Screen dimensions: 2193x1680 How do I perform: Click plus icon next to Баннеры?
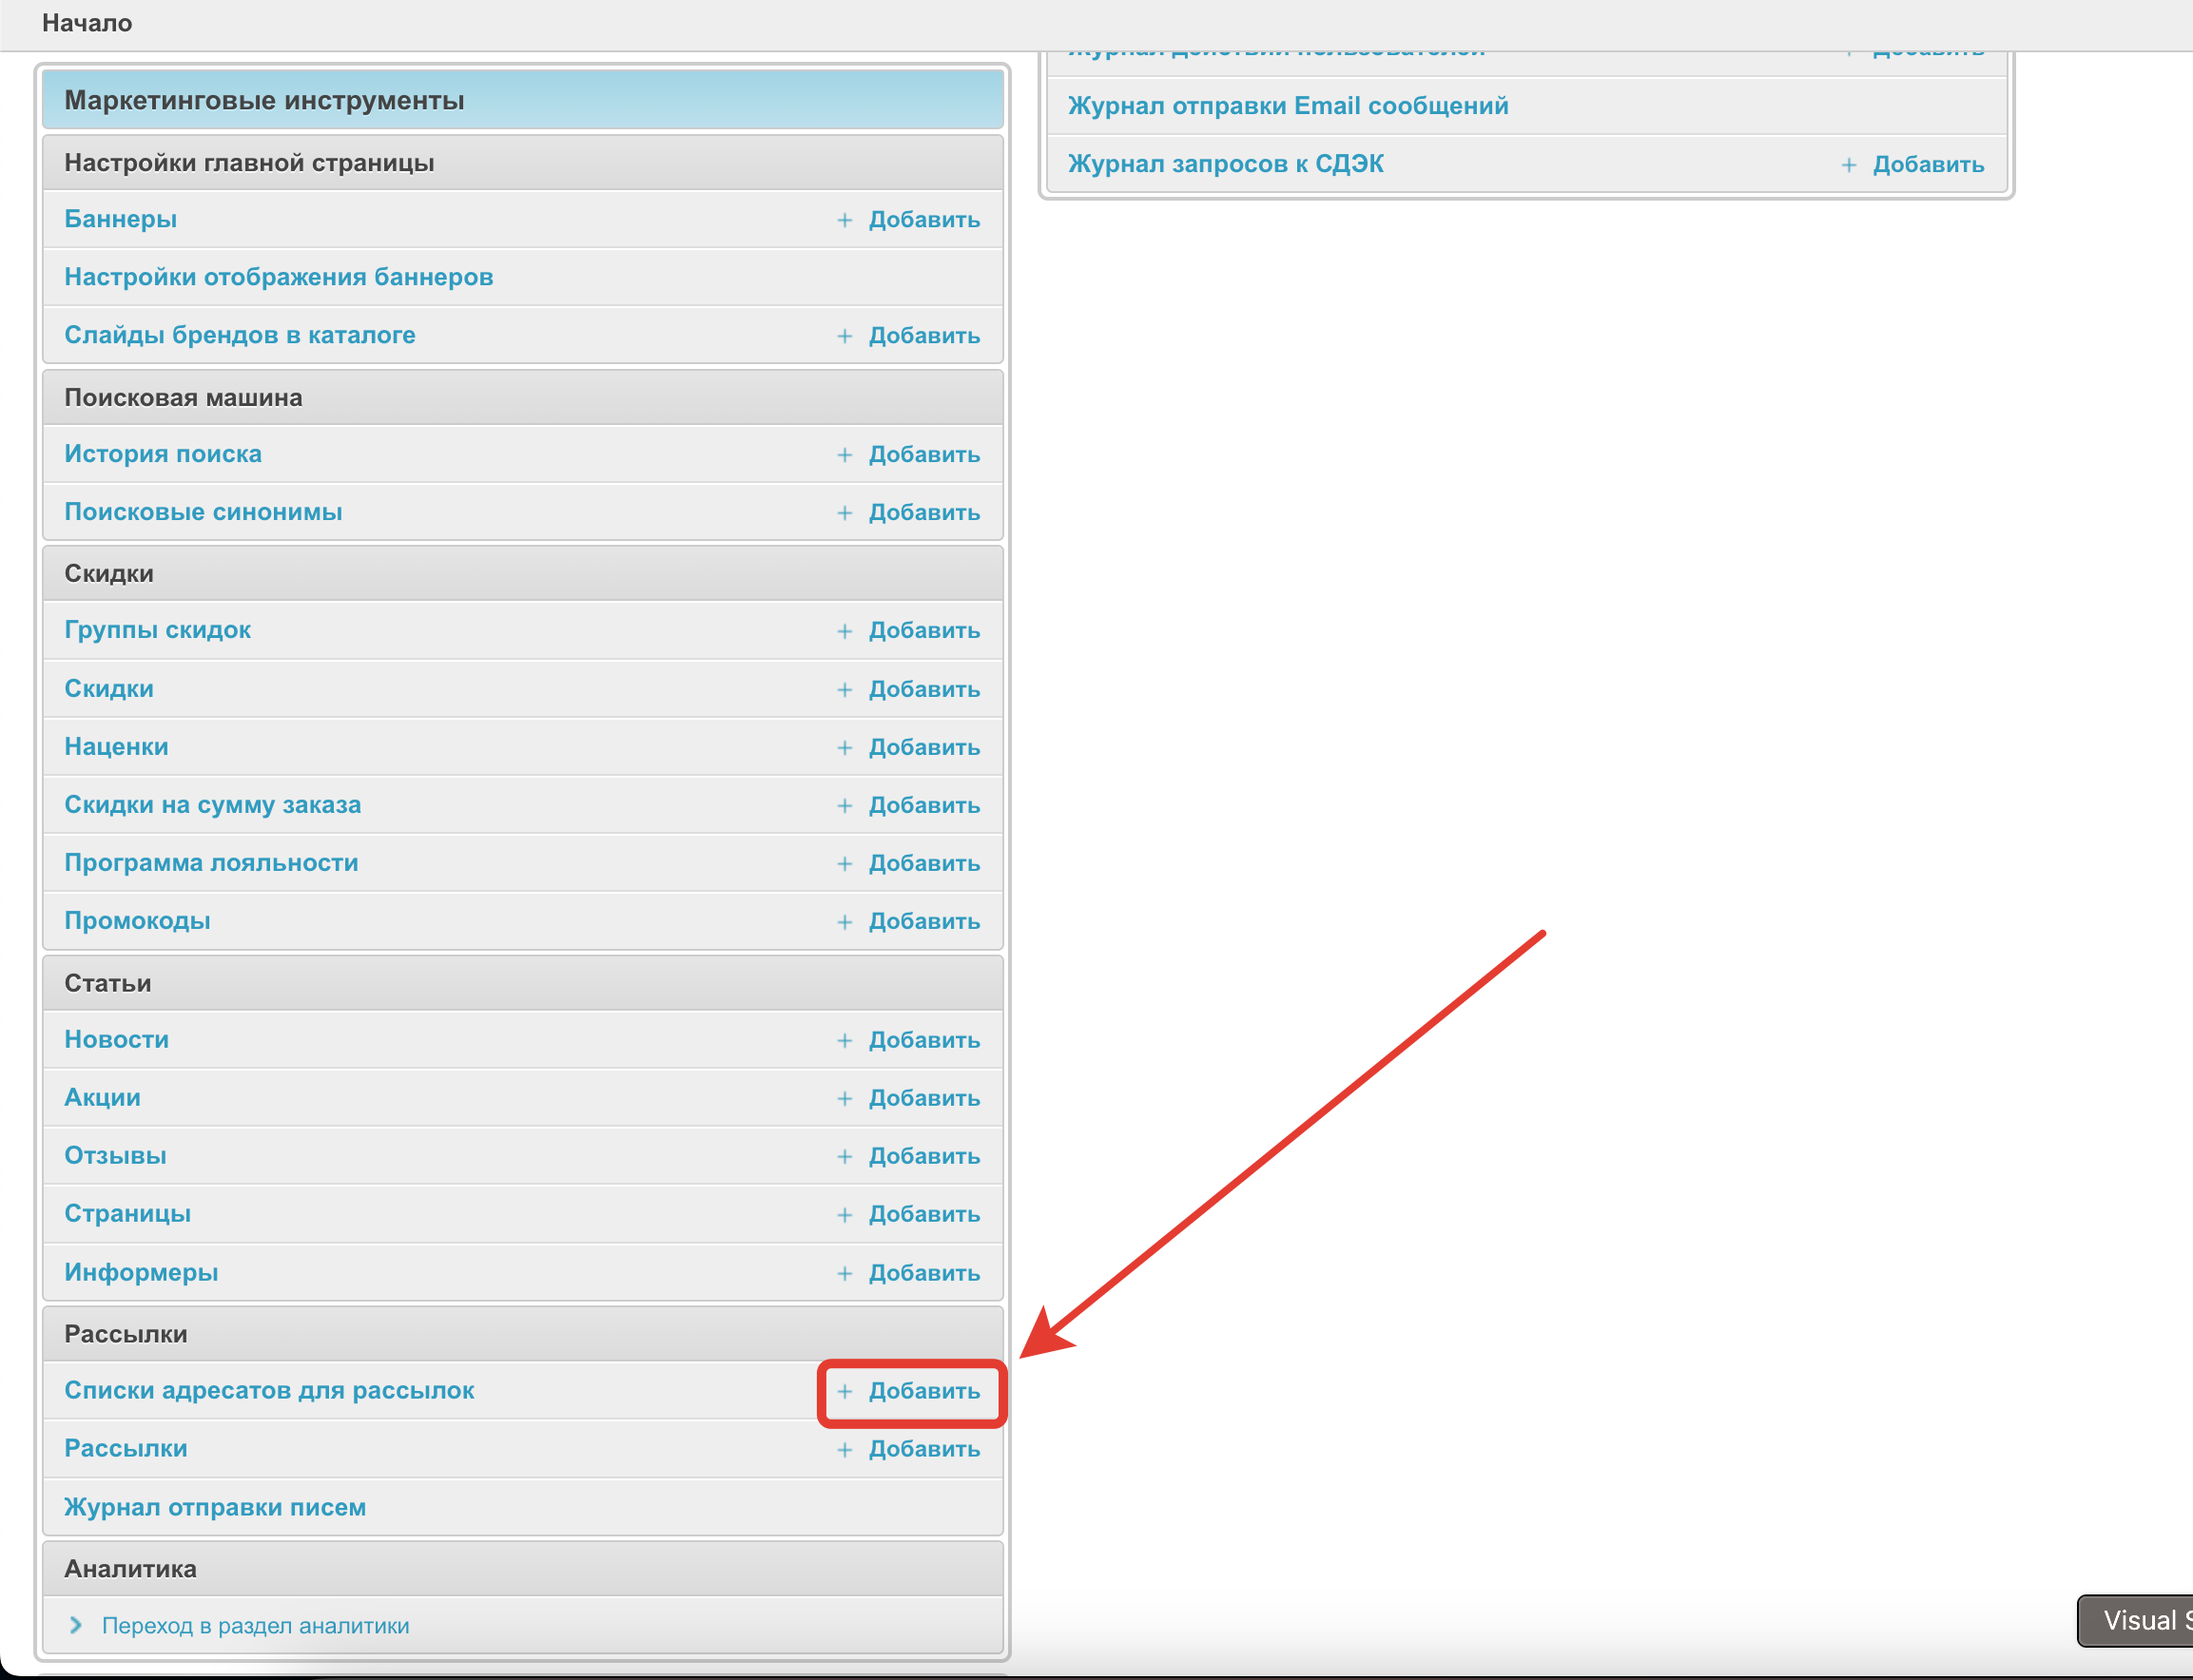pyautogui.click(x=844, y=220)
